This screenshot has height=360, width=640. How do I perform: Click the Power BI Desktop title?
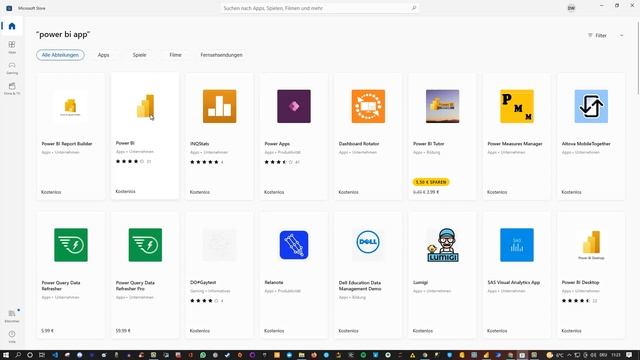580,282
